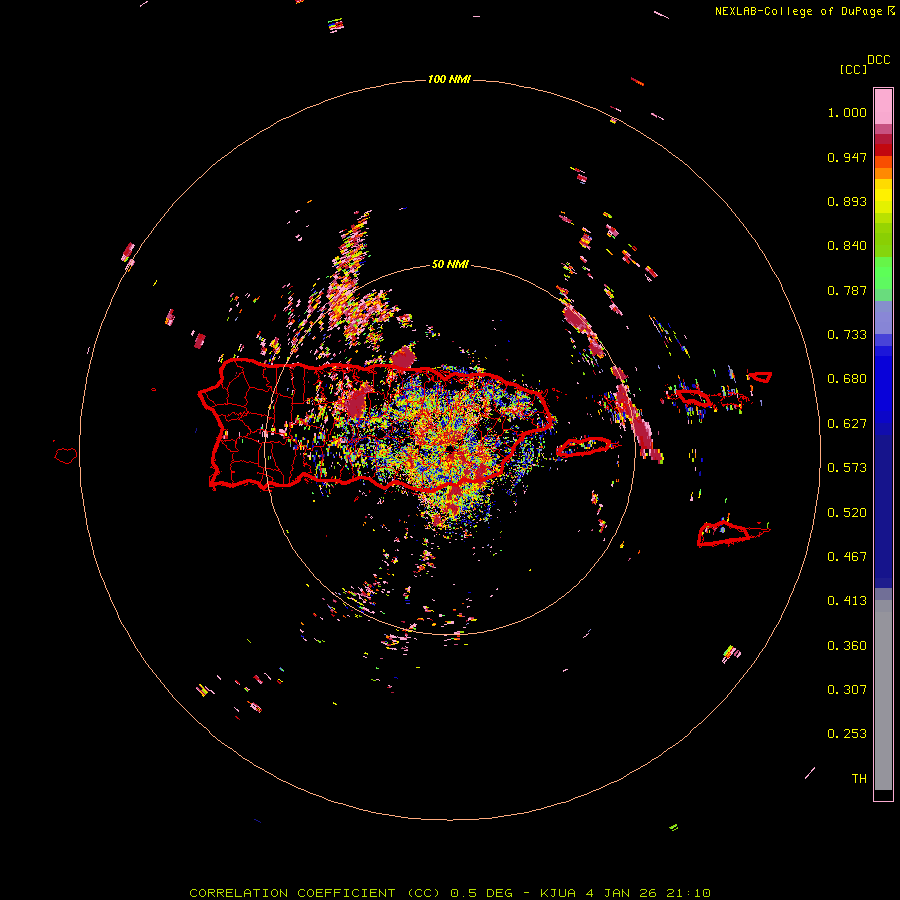Viewport: 900px width, 900px height.
Task: Click the [CC] units label
Action: 853,69
